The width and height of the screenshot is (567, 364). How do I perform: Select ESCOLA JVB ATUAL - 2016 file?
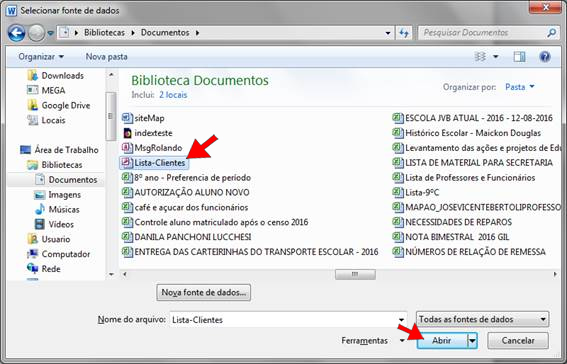tap(473, 118)
